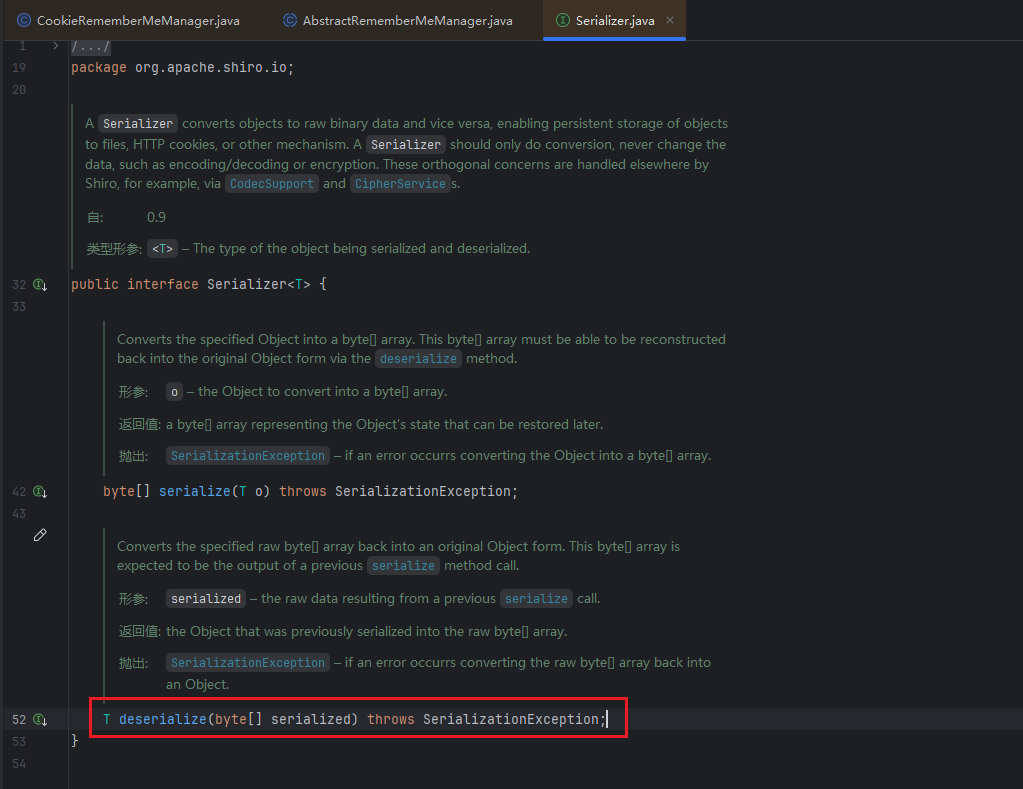Screen dimensions: 1023x789
Task: Follow the deserialize link in serialize docs
Action: [x=418, y=359]
